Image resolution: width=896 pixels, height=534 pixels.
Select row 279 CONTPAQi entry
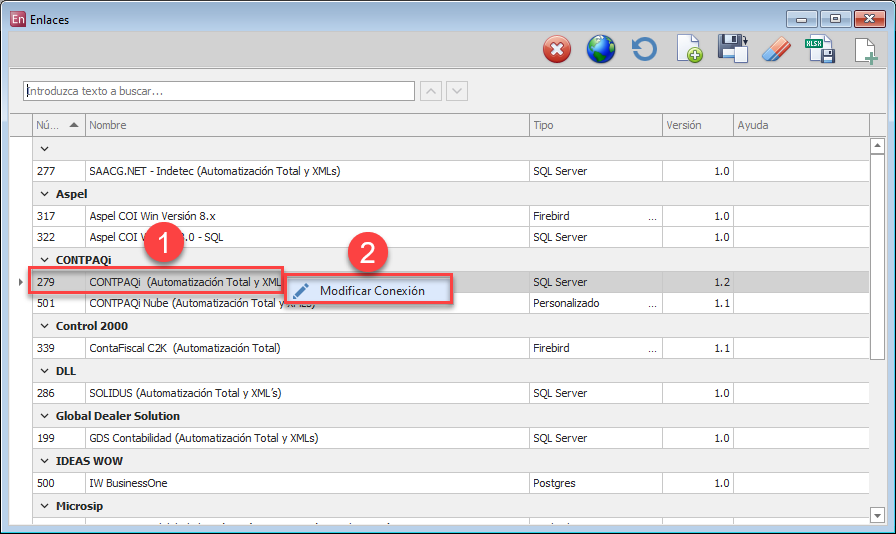click(451, 282)
